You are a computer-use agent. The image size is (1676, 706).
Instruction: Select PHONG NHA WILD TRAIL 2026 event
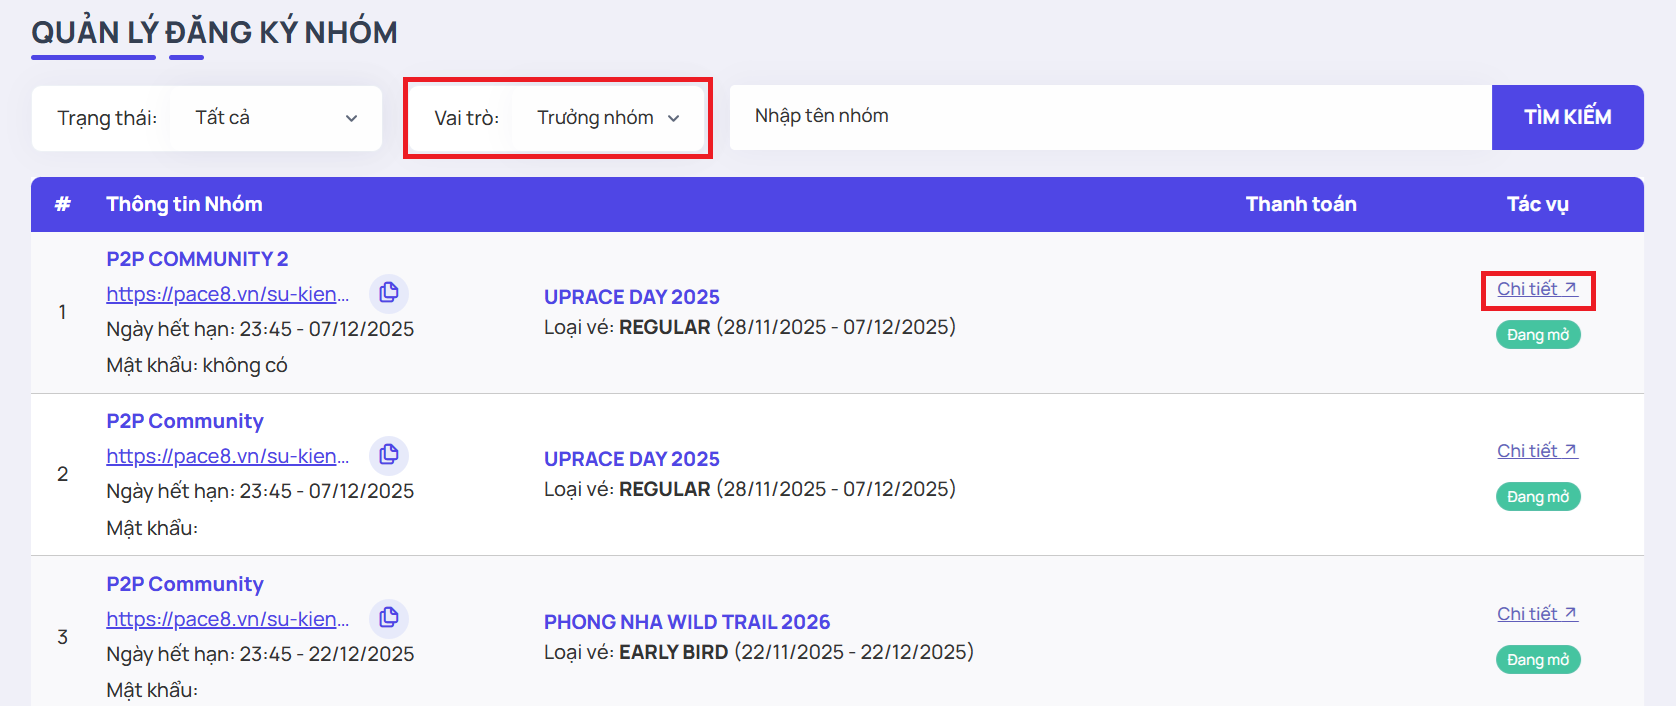click(x=686, y=622)
